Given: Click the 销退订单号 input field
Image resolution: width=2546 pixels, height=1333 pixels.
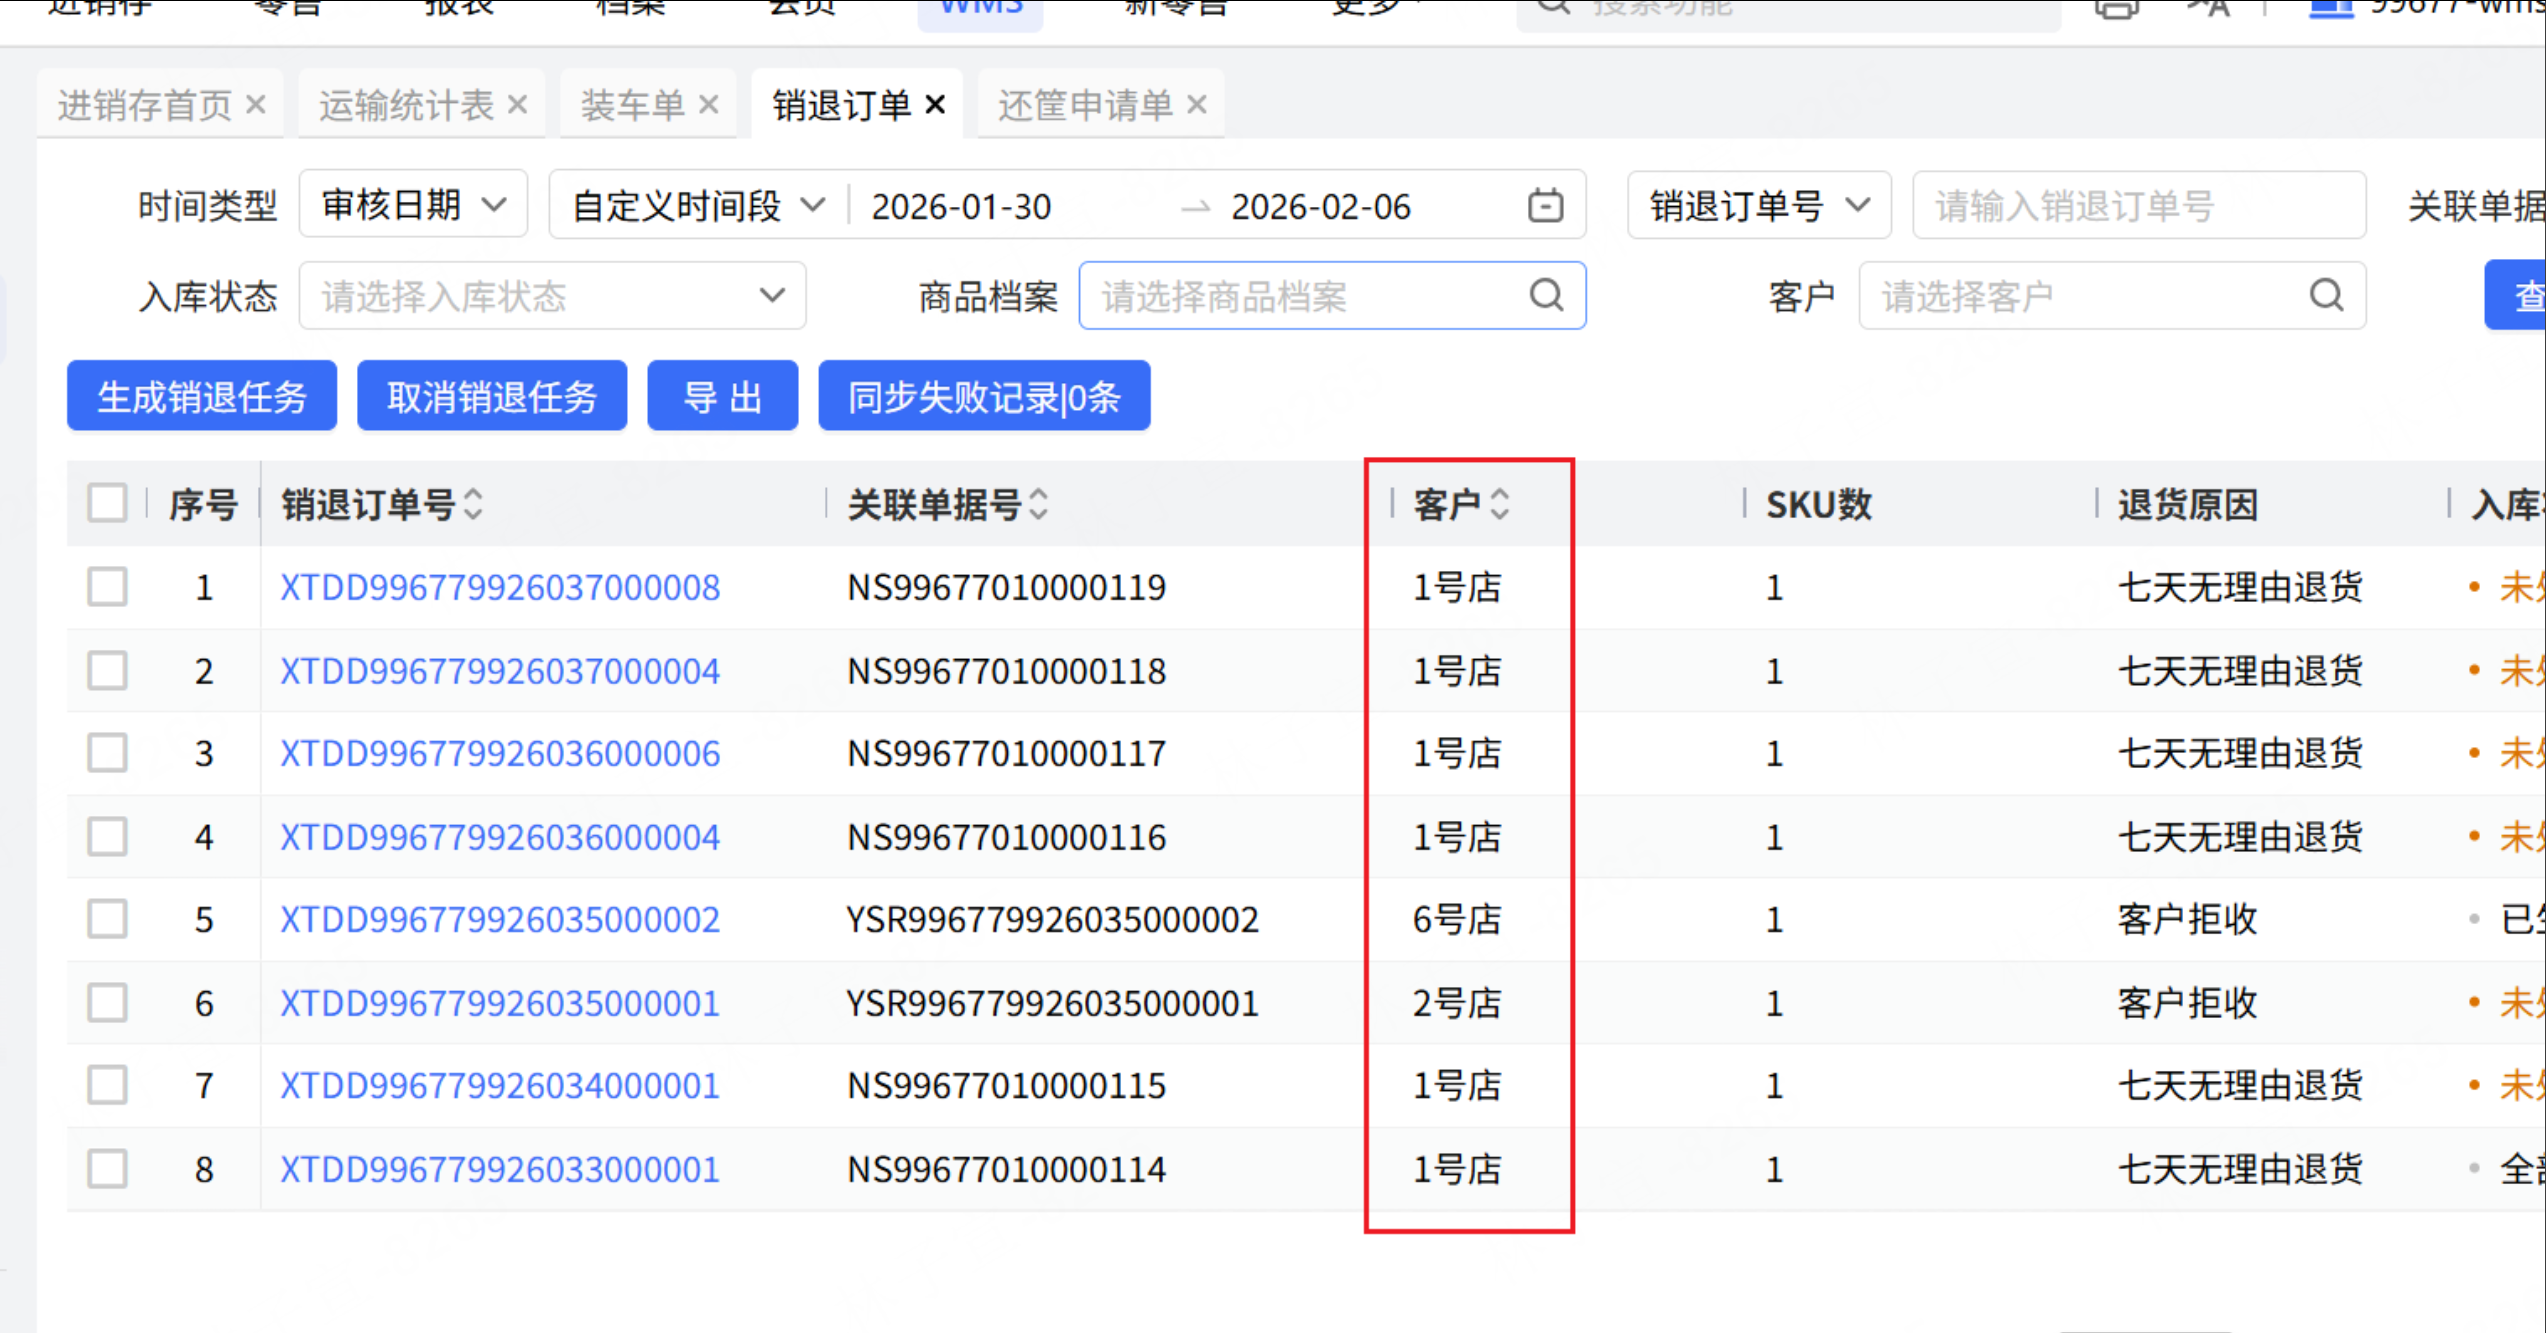Looking at the screenshot, I should [2138, 206].
